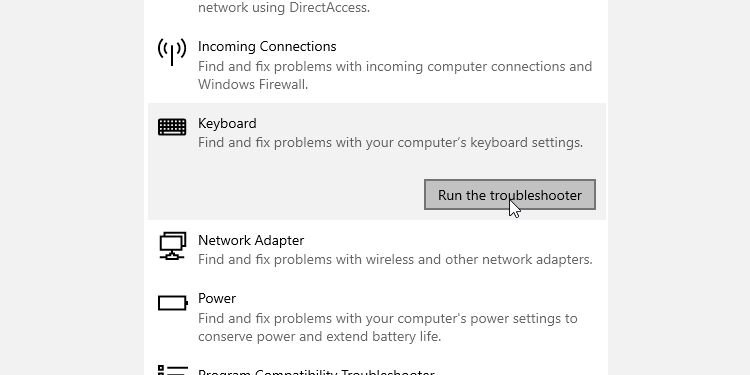Click the conserve power and extend battery life text
750x375 pixels.
pyautogui.click(x=320, y=336)
